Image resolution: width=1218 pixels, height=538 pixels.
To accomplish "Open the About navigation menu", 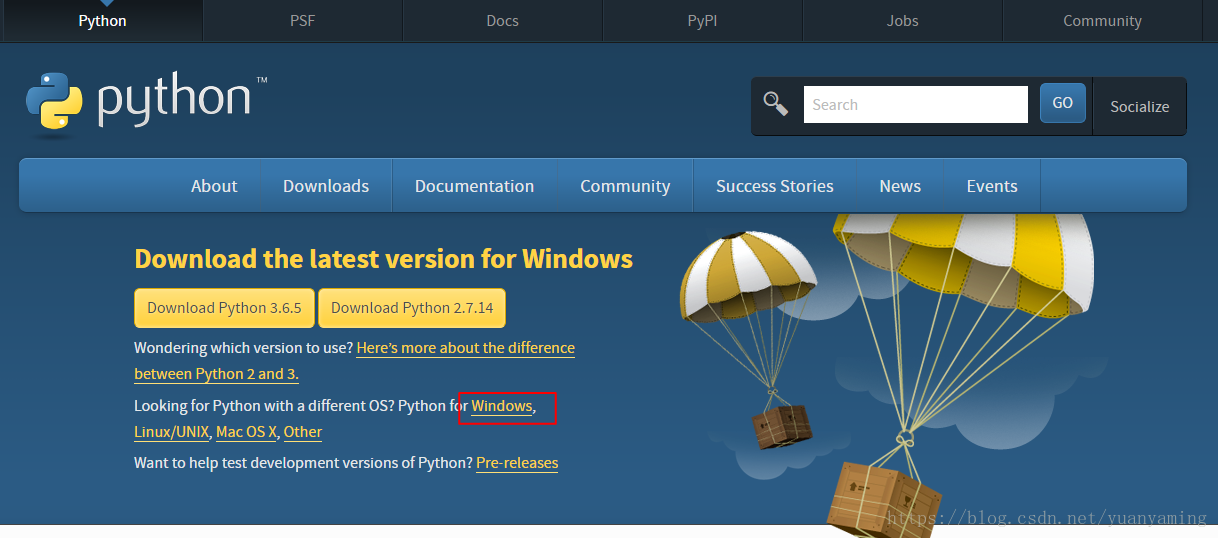I will (214, 186).
